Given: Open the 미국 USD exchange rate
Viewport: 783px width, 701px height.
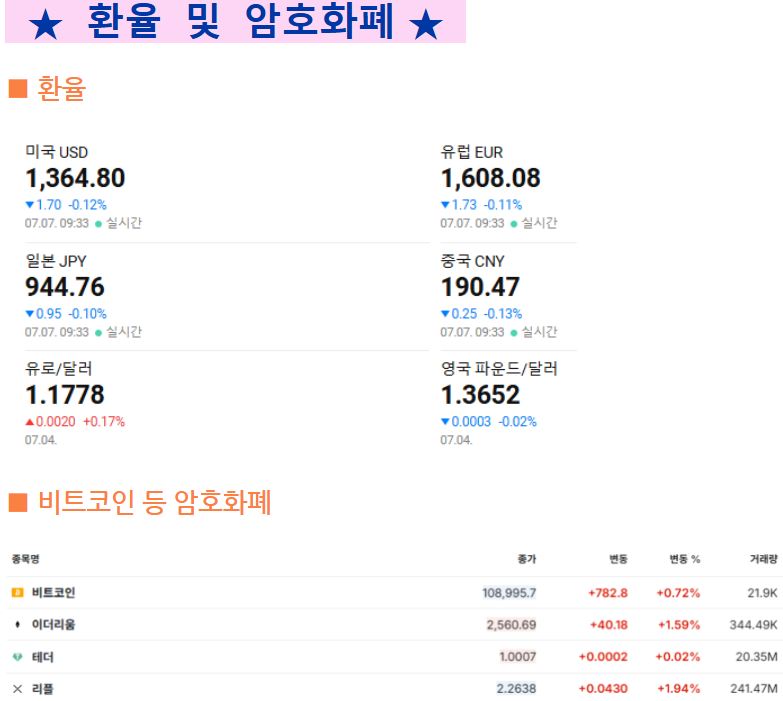Looking at the screenshot, I should coord(56,152).
